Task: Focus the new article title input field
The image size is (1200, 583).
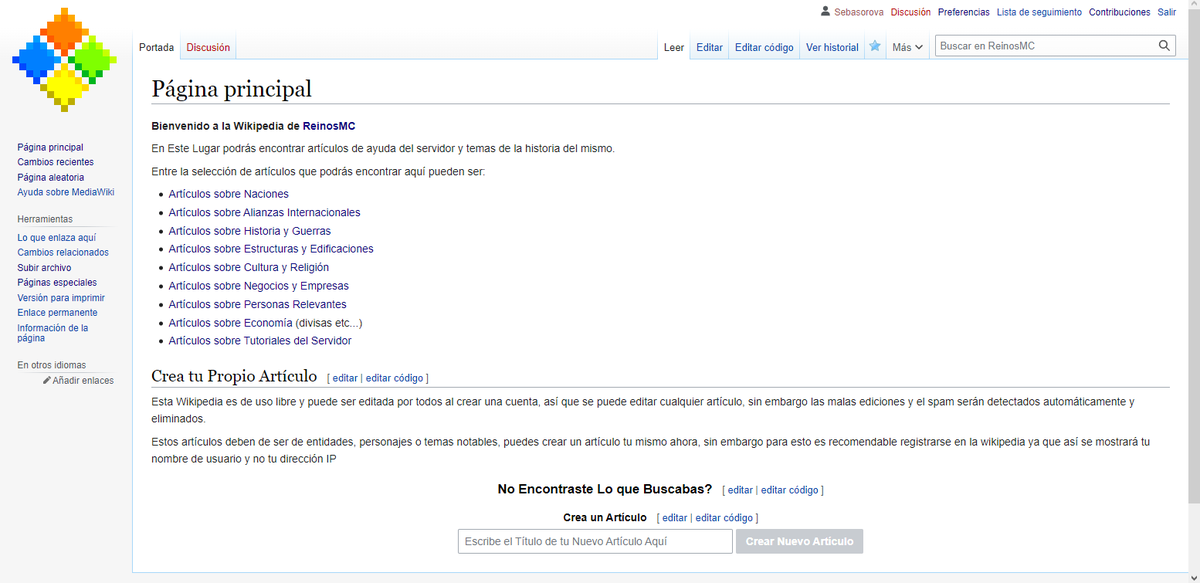Action: pyautogui.click(x=595, y=541)
